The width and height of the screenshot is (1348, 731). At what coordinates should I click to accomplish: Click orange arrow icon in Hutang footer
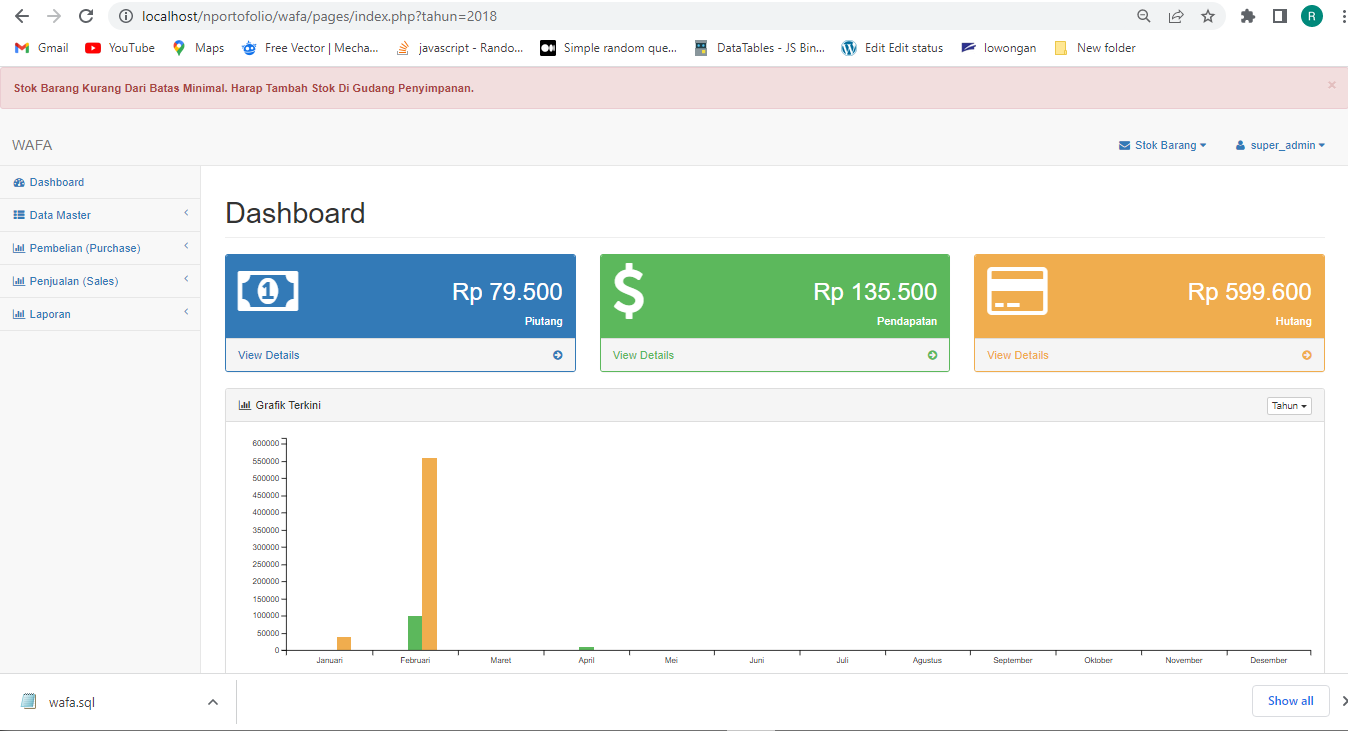click(1306, 355)
